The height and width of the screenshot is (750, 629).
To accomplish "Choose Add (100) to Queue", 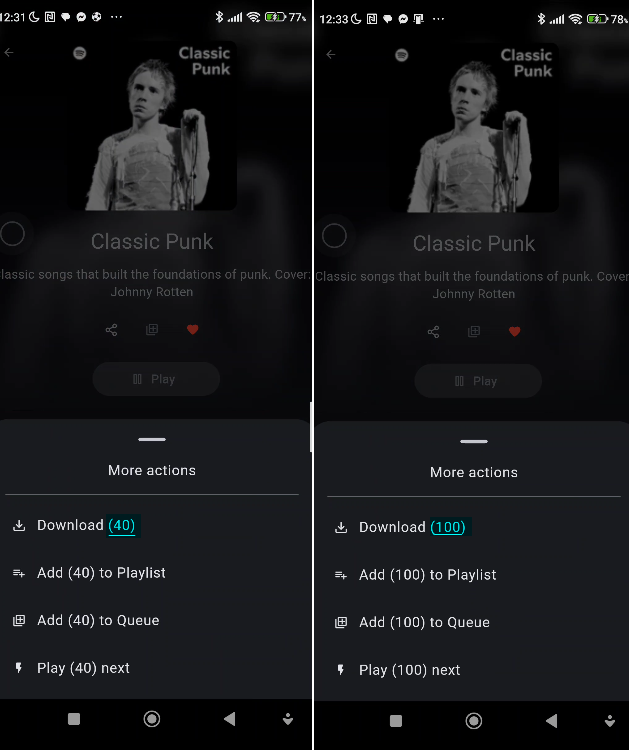I will tap(472, 622).
